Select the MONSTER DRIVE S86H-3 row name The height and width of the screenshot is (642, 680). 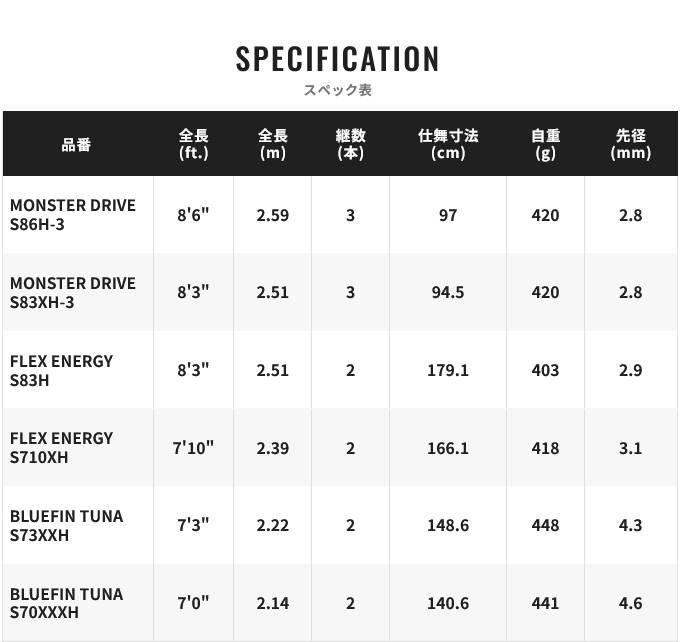73,215
